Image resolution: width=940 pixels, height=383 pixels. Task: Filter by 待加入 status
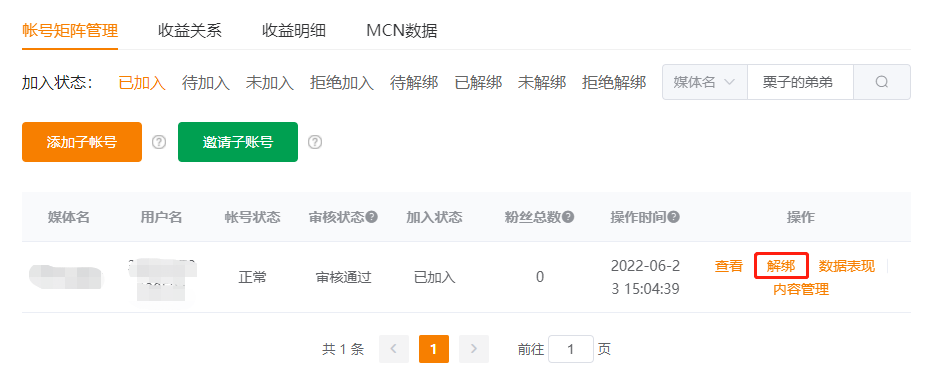tap(206, 83)
